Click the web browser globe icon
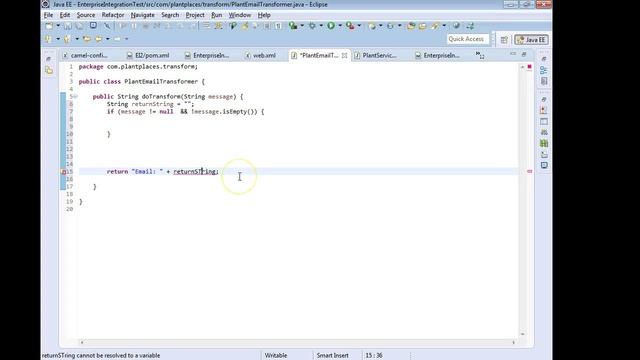Screen dimensions: 640x360 [456, 26]
